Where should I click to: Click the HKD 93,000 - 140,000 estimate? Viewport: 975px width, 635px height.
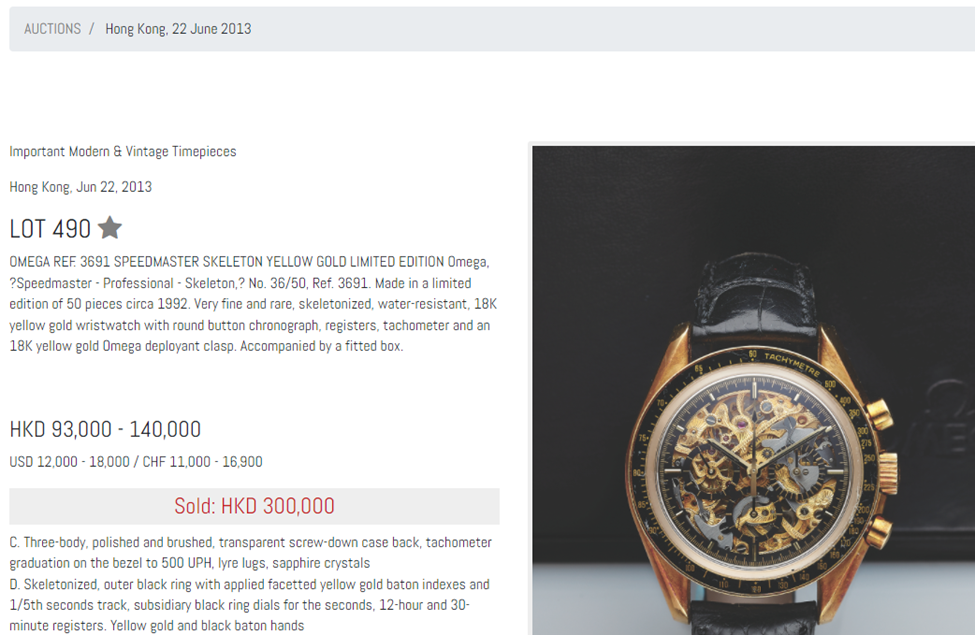click(105, 429)
